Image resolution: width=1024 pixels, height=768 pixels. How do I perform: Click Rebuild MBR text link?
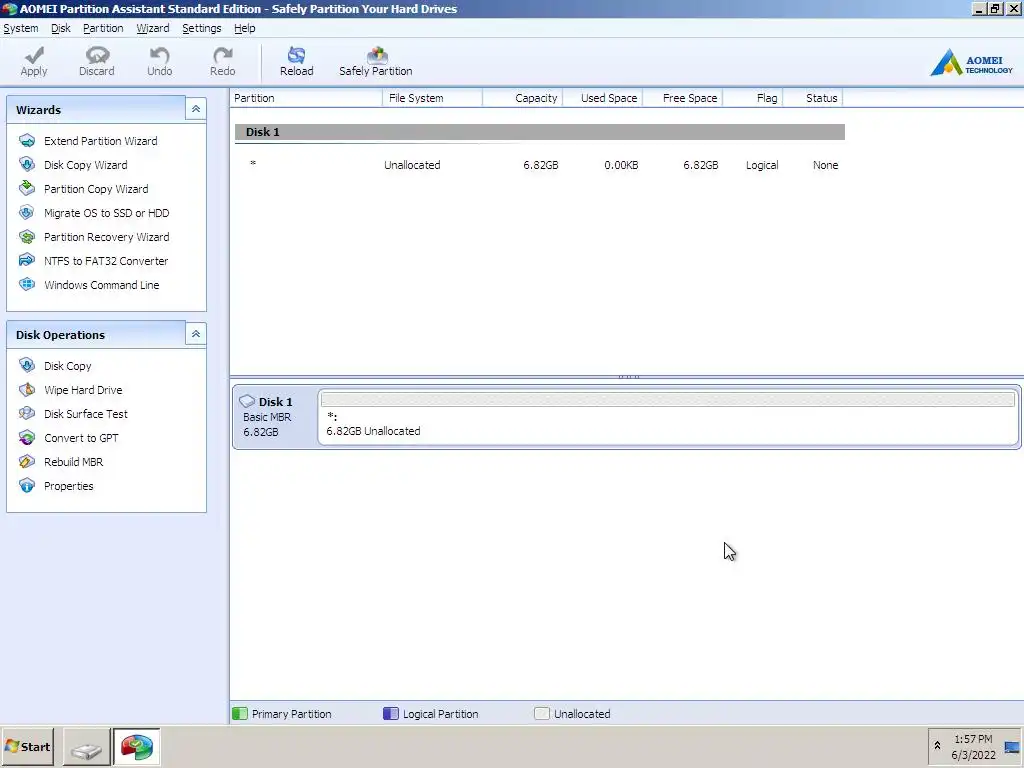[73, 462]
